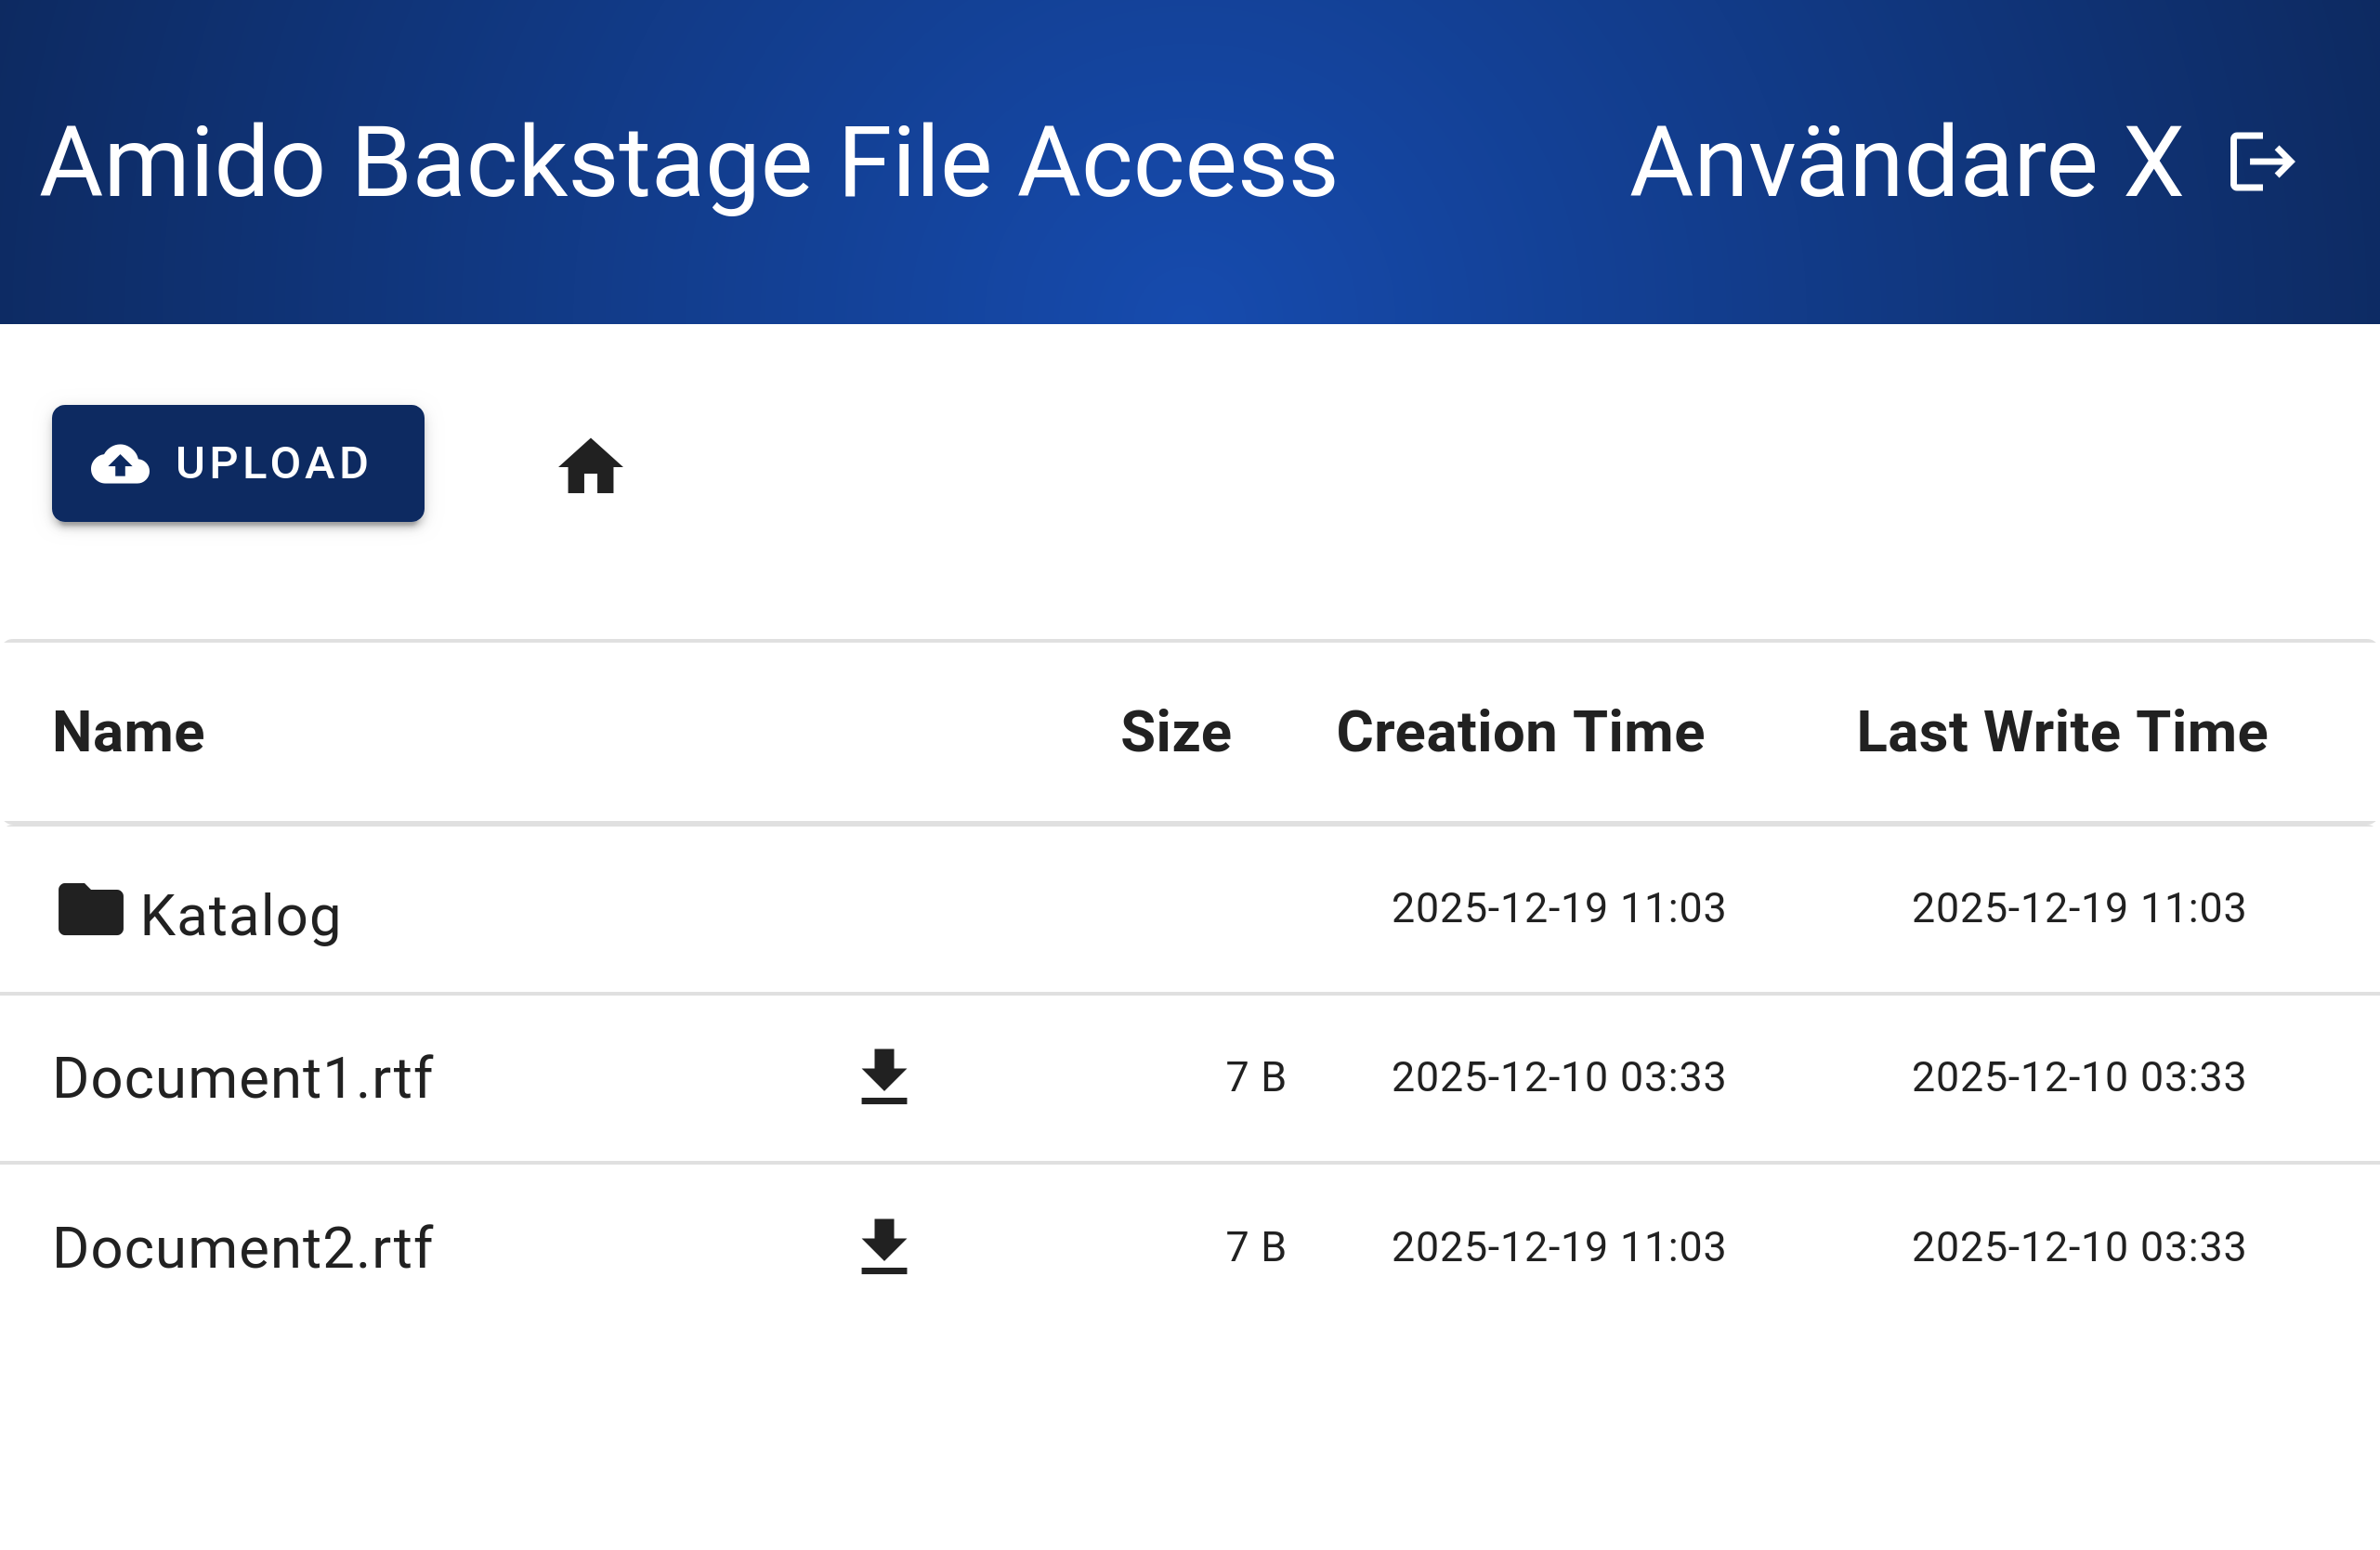Screen dimensions: 2380x1550
Task: Sort by the Creation Time column header
Action: point(1520,732)
